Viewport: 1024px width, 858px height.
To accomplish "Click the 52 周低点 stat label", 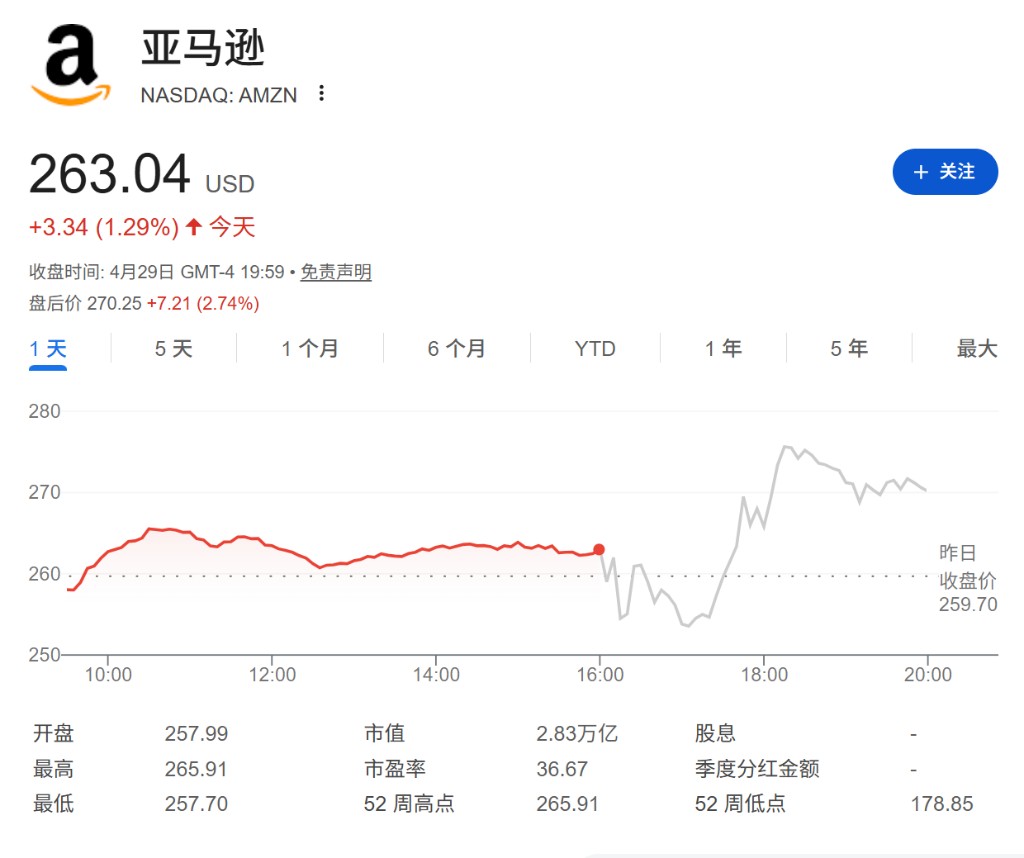I will pos(740,804).
